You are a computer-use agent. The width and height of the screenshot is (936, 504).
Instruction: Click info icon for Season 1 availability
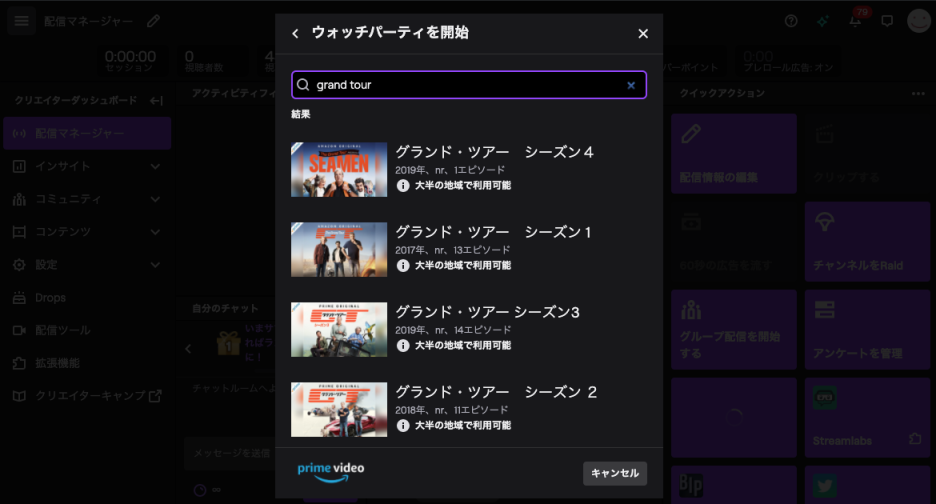pos(403,266)
